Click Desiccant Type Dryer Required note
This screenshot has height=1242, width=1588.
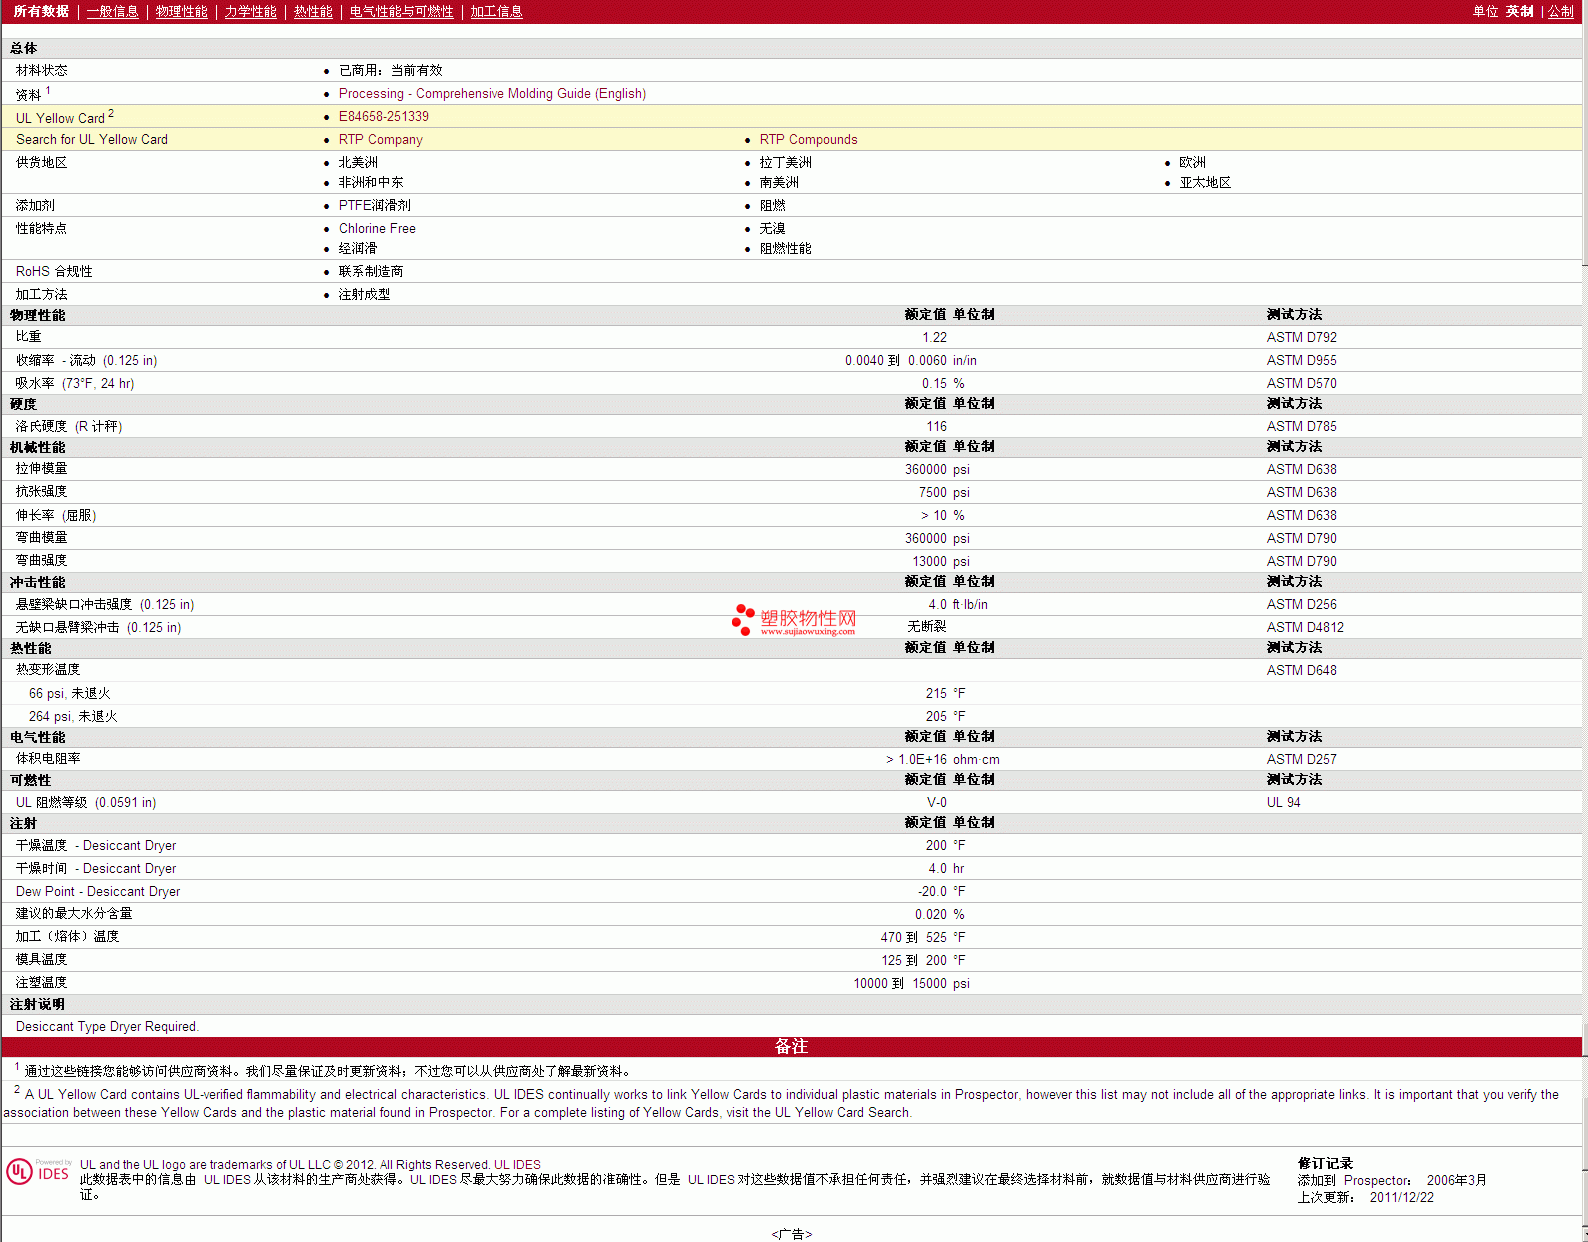pyautogui.click(x=107, y=1026)
